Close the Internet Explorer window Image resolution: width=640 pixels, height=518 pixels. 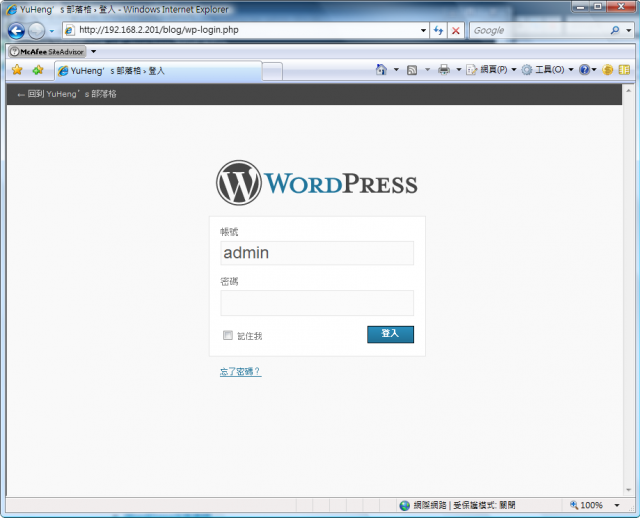click(x=621, y=7)
